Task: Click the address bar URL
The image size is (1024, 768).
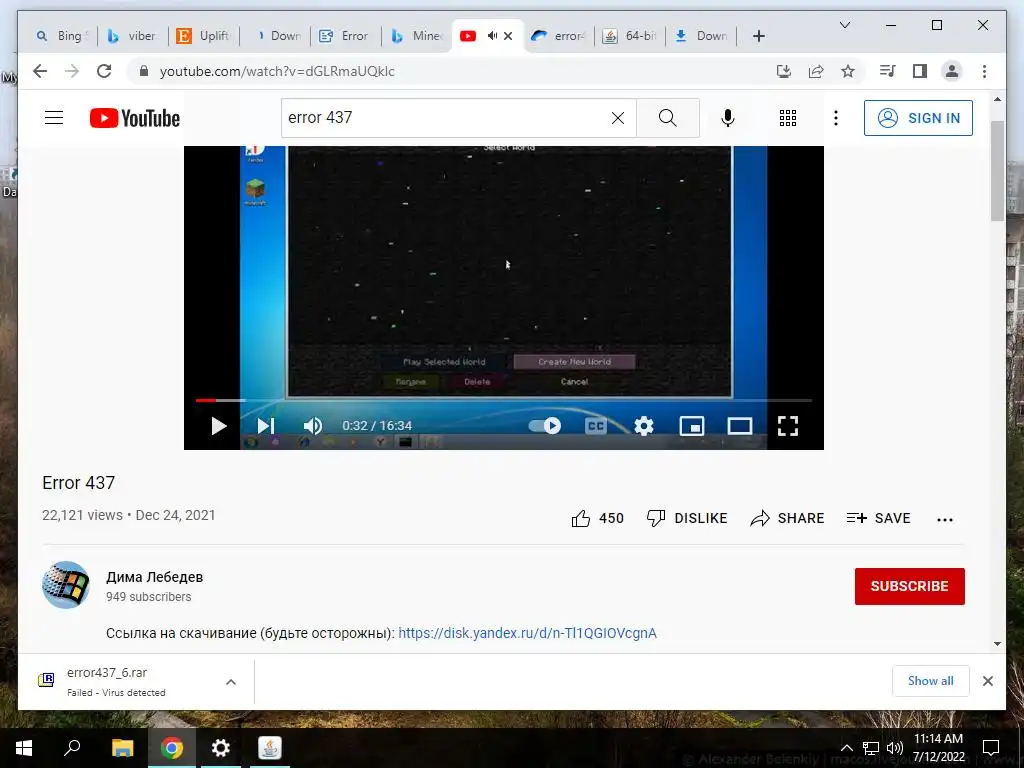Action: [x=277, y=71]
